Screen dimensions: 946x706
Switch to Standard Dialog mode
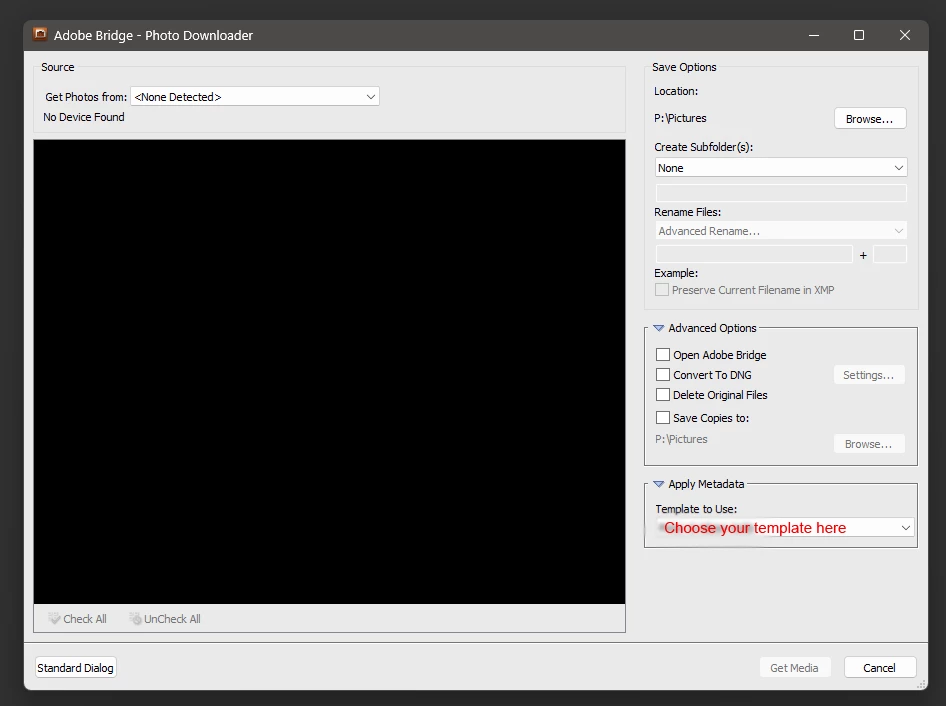coord(75,667)
